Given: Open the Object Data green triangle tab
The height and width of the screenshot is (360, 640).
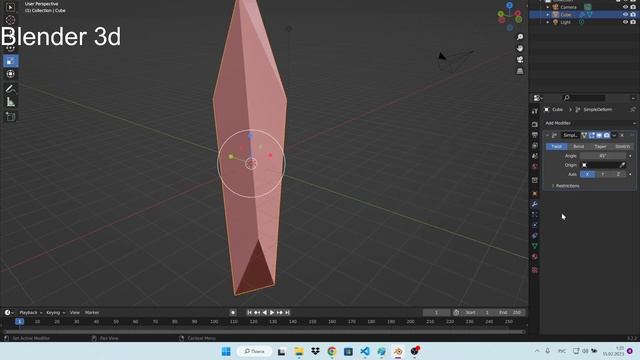Looking at the screenshot, I should [535, 246].
